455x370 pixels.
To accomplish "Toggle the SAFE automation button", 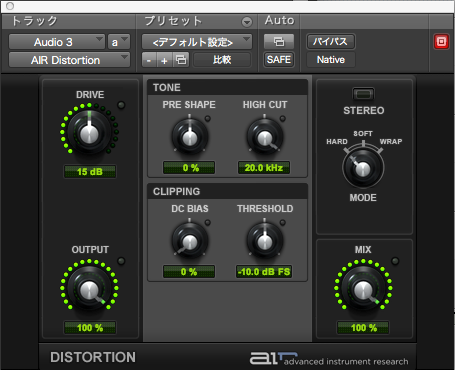I will click(x=279, y=60).
